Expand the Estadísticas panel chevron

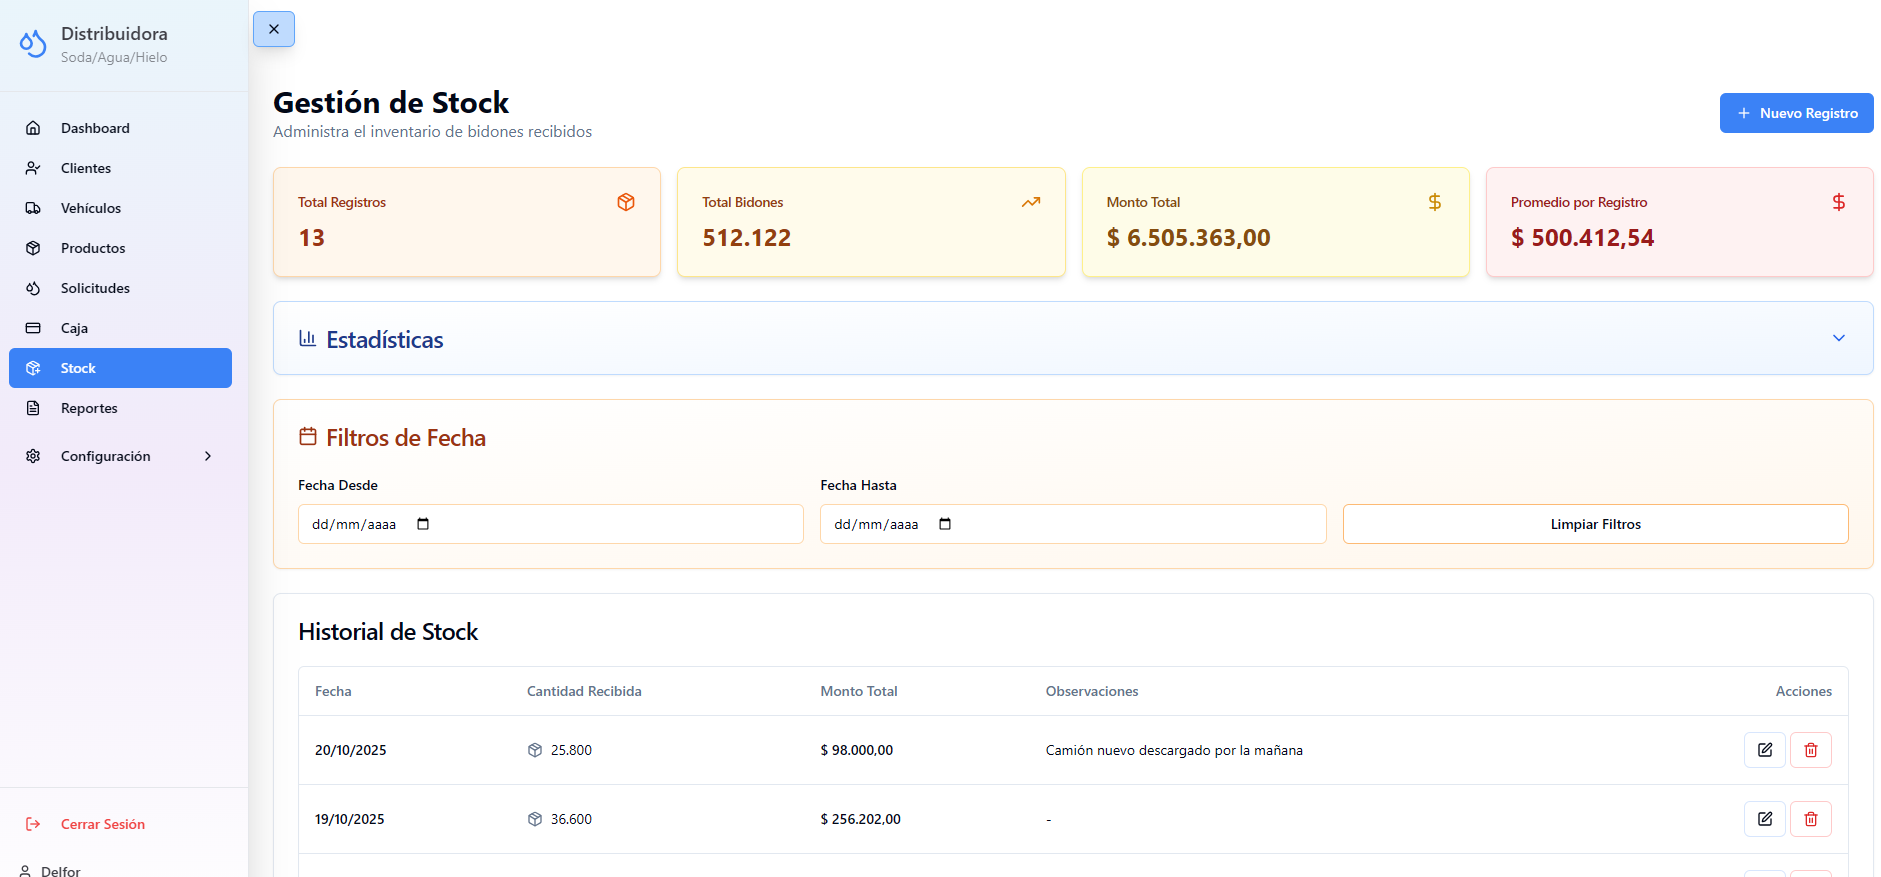click(1838, 338)
